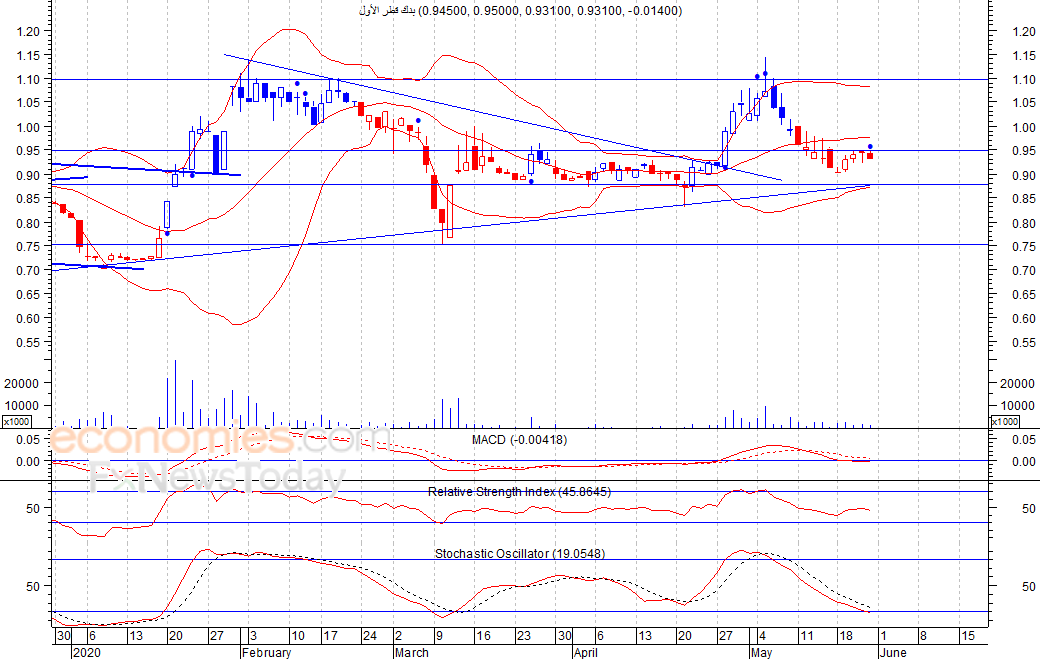Viewport: 1040px width, 659px height.
Task: Click the x1000 volume multiplier on right axis
Action: coord(1004,422)
